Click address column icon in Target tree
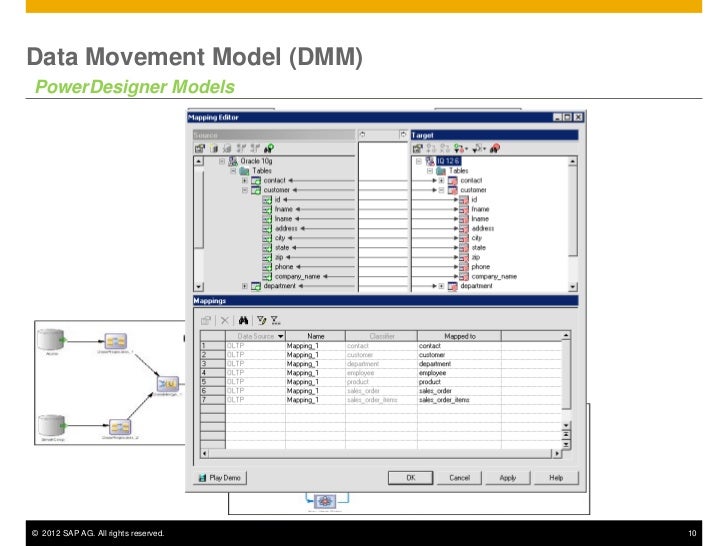 click(464, 229)
